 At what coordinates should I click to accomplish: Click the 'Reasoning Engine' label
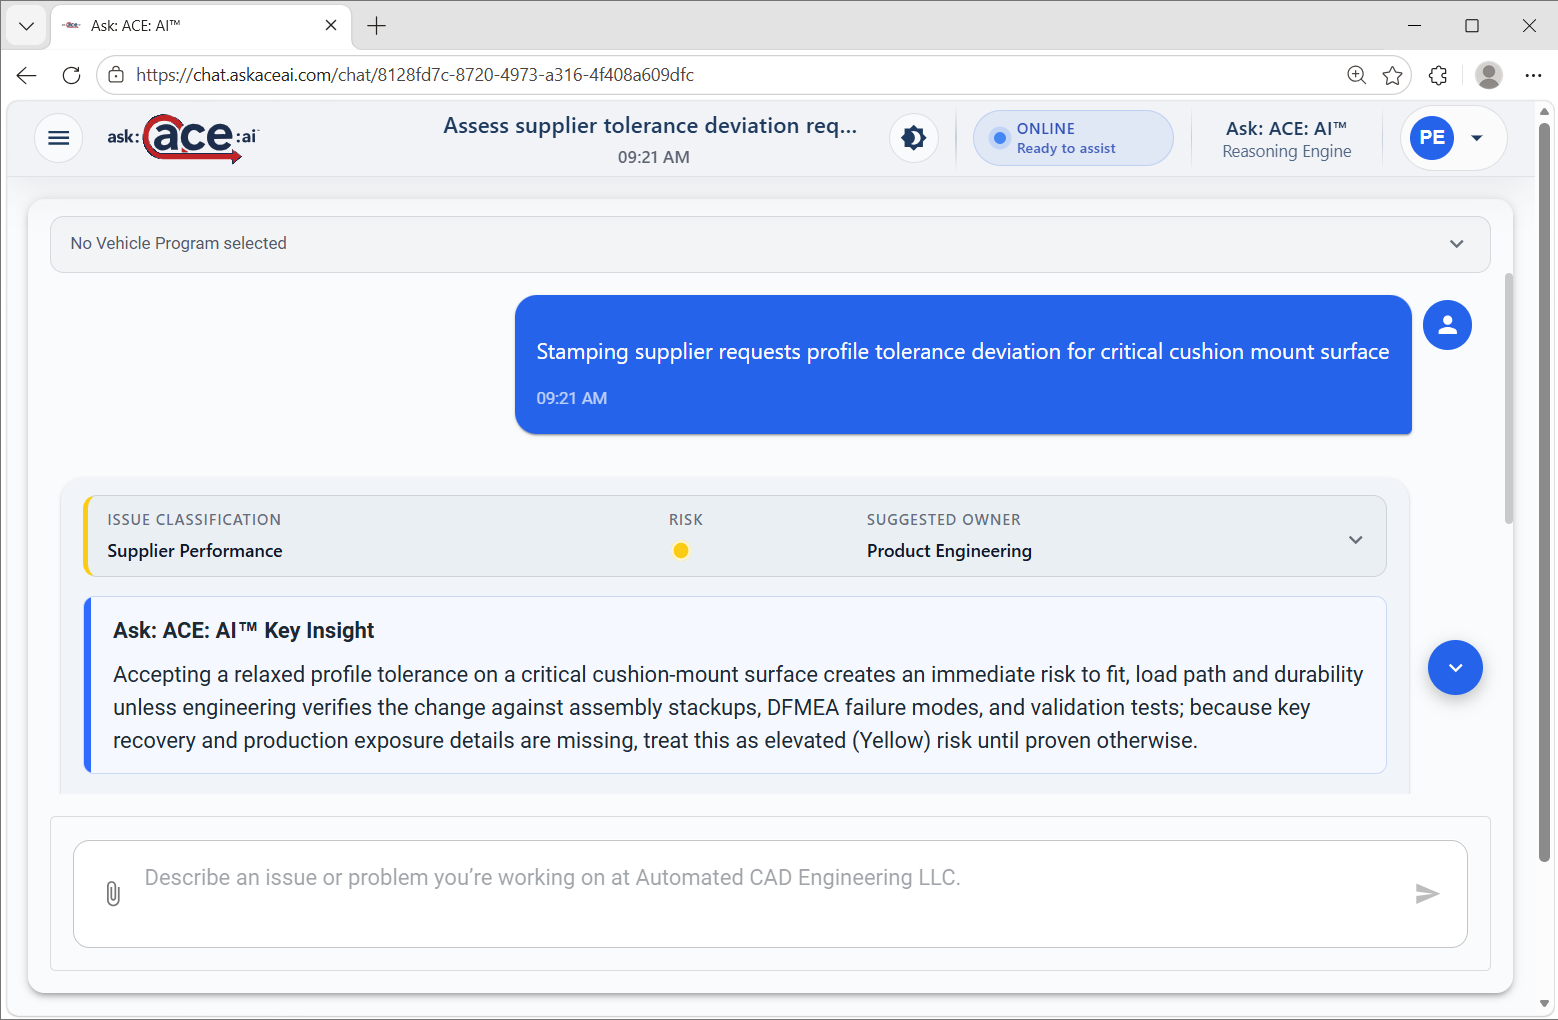(1286, 152)
